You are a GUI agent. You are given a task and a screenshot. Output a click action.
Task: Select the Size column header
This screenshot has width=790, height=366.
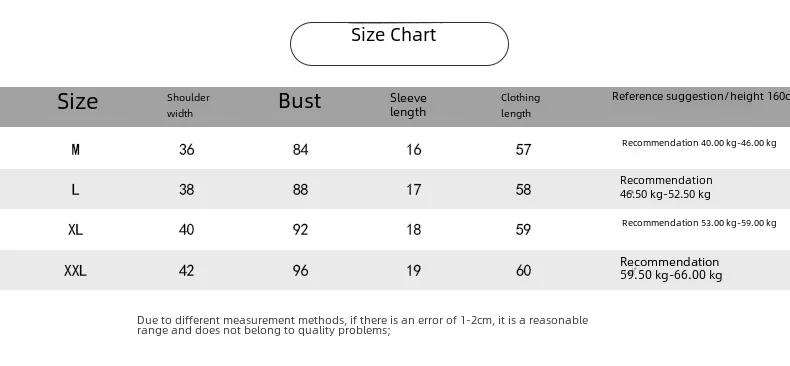pyautogui.click(x=78, y=101)
